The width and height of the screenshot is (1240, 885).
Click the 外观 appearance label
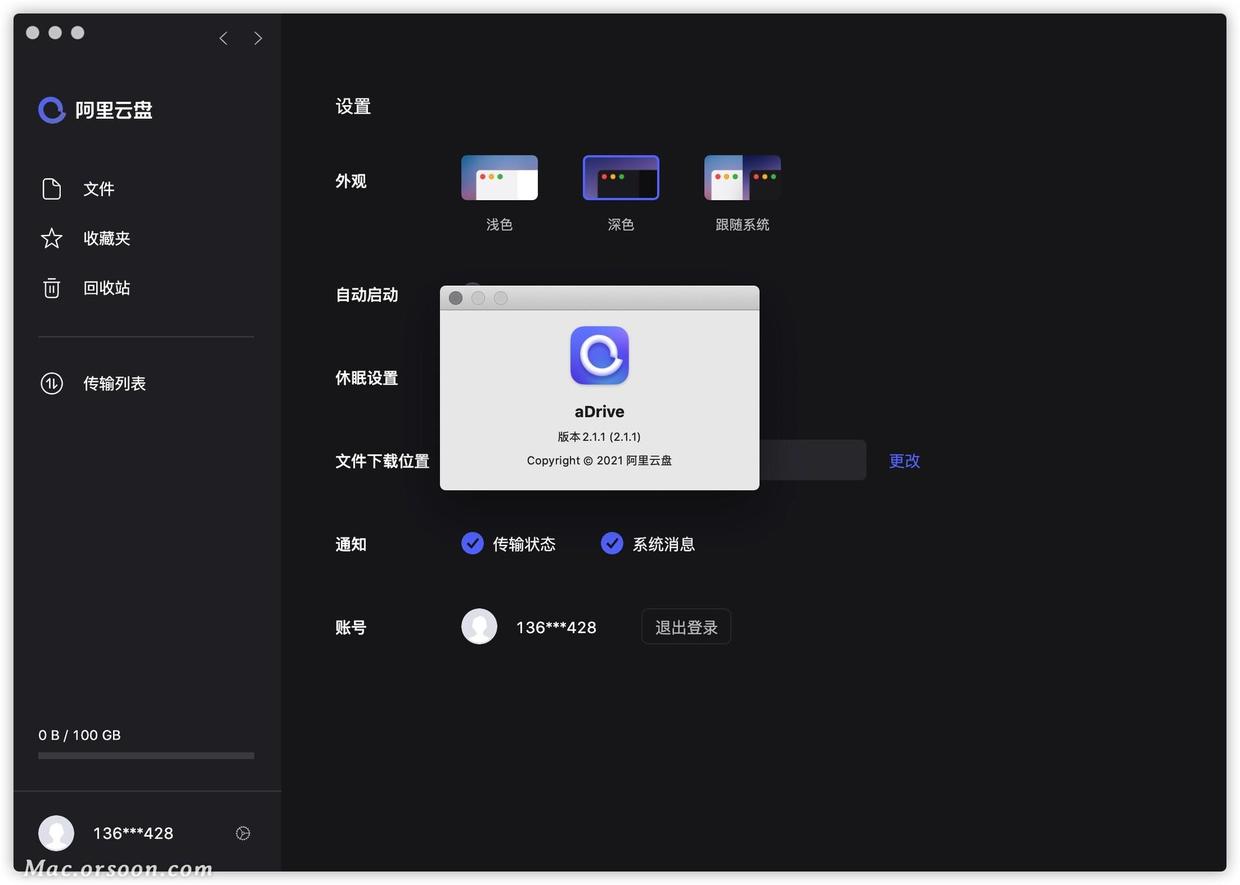click(351, 181)
